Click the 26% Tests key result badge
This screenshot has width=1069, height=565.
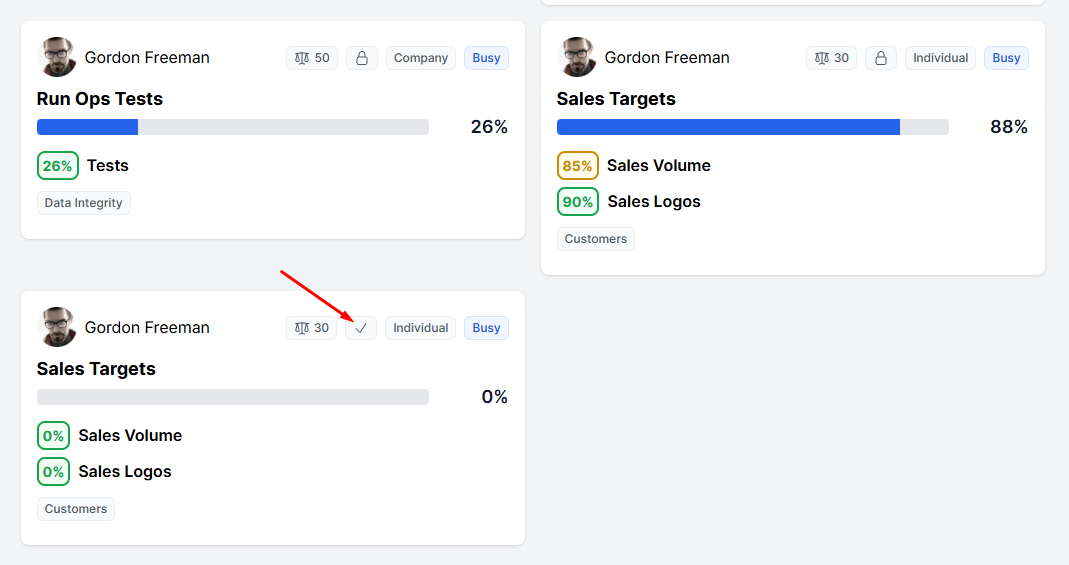(x=58, y=166)
